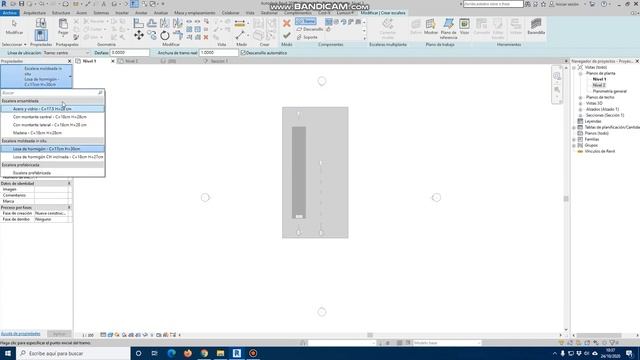640x360 pixels.
Task: Click the Descansillo component button
Action: click(310, 29)
